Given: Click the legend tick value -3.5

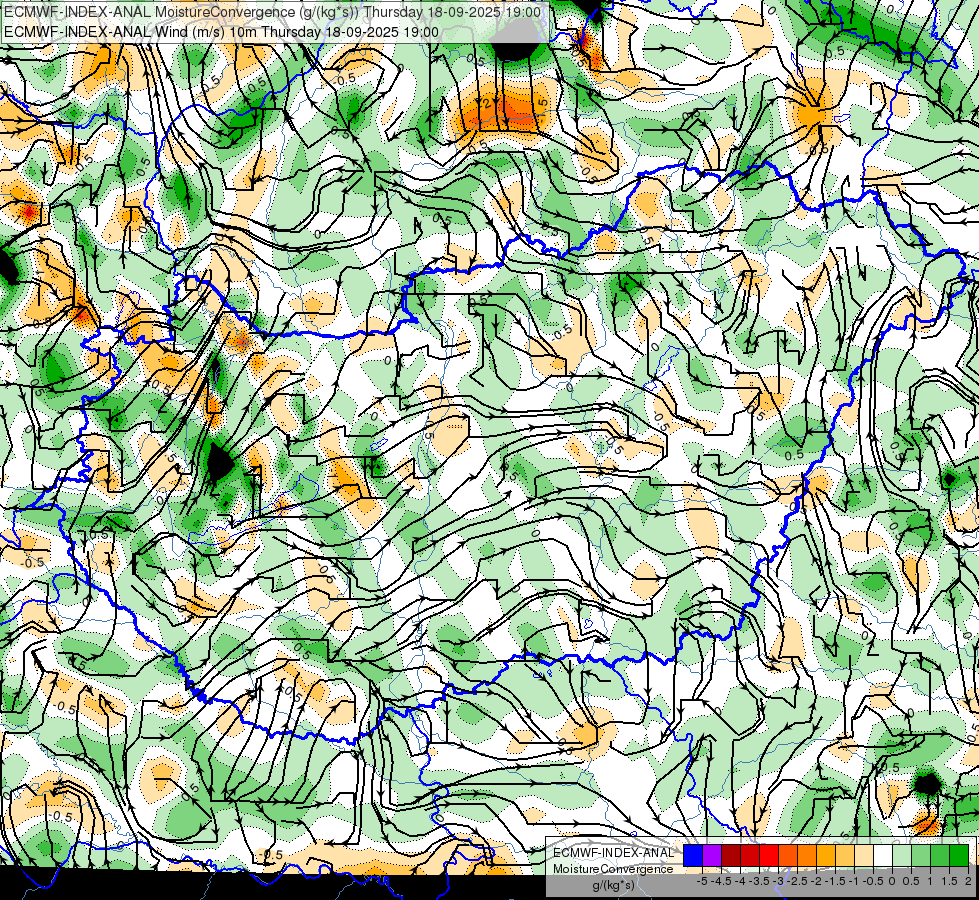Looking at the screenshot, I should click(759, 881).
